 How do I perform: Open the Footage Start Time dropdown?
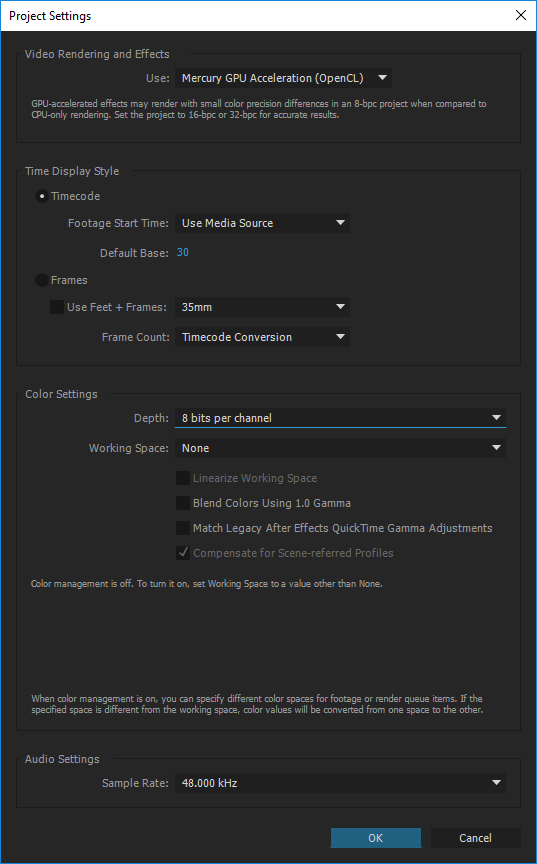[x=262, y=223]
